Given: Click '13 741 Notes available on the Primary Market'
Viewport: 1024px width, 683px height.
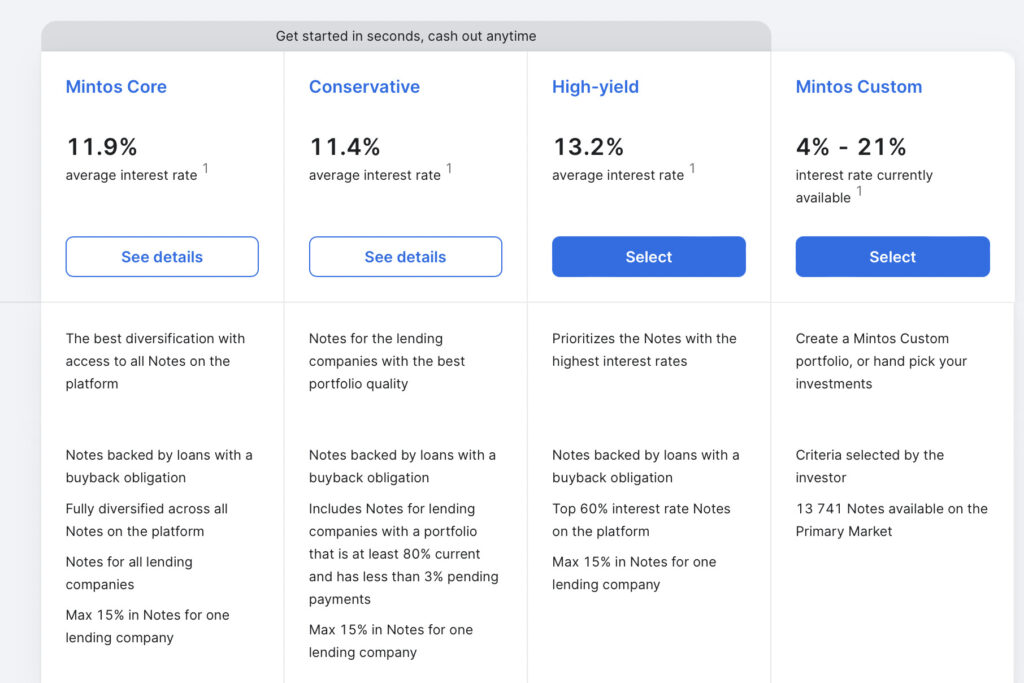Looking at the screenshot, I should click(x=891, y=520).
